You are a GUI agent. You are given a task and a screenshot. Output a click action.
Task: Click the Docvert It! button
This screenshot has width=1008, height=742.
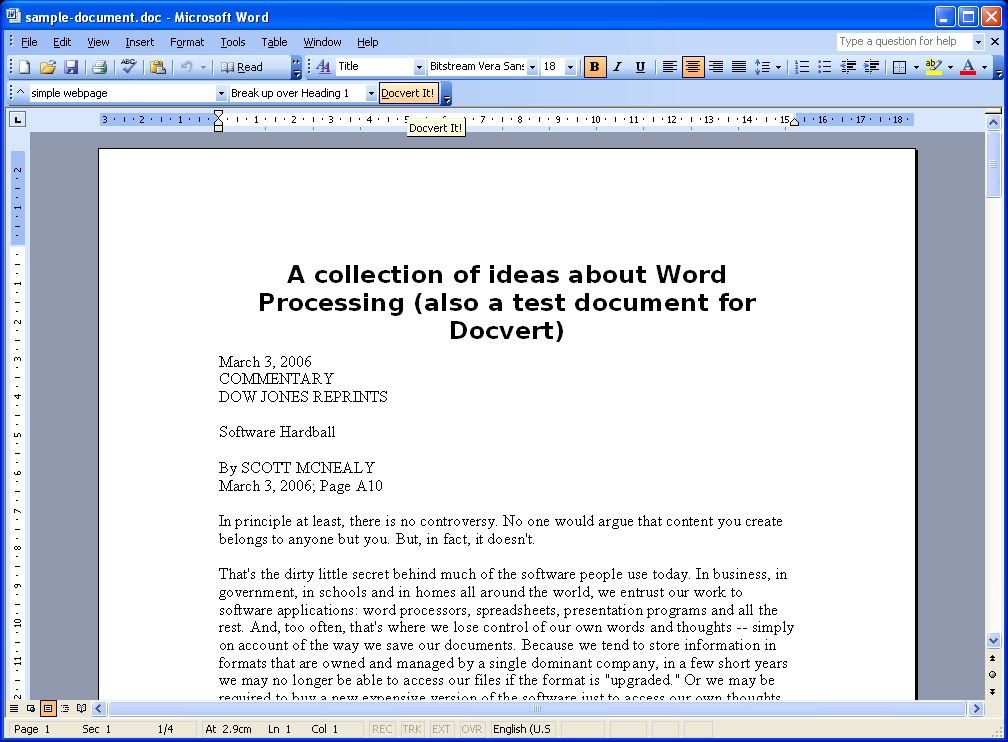(x=408, y=93)
